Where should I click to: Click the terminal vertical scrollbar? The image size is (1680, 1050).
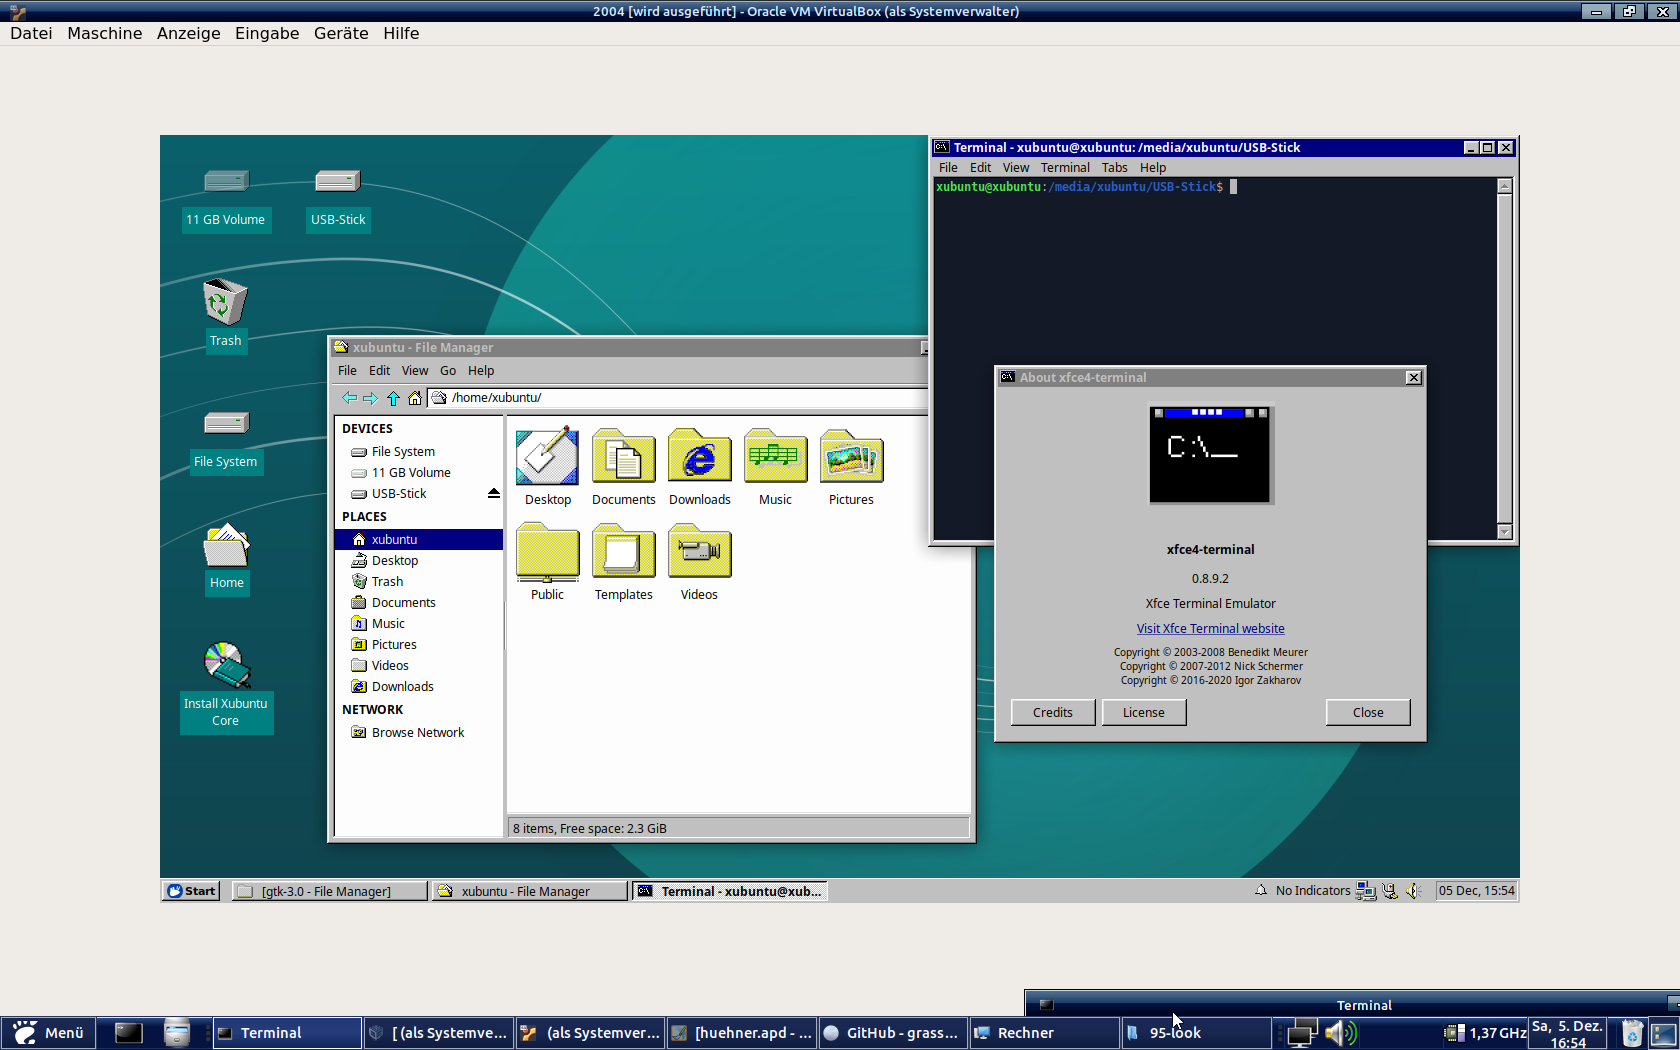(x=1504, y=359)
